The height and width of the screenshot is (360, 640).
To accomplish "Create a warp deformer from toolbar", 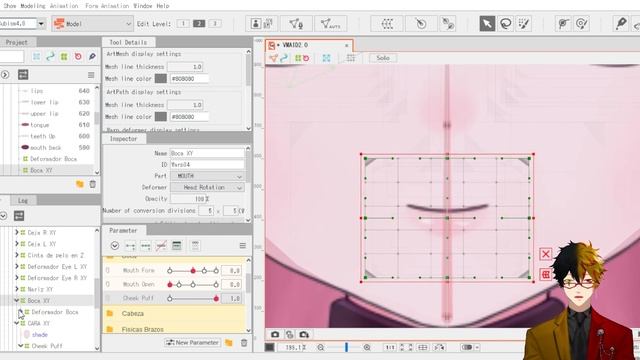I will coord(387,24).
